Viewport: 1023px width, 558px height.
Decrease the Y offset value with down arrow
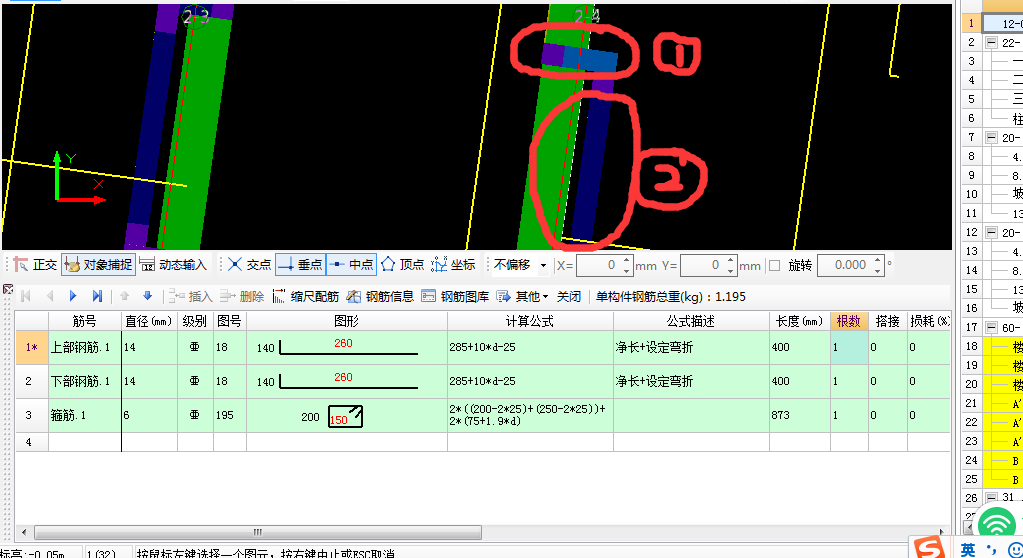point(731,270)
